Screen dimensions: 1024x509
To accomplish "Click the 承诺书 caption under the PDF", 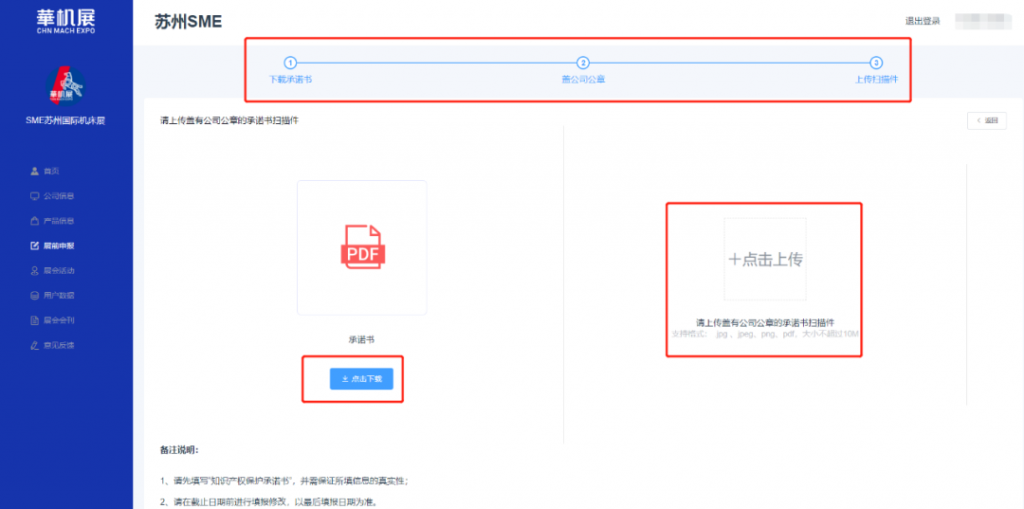I will (x=361, y=340).
